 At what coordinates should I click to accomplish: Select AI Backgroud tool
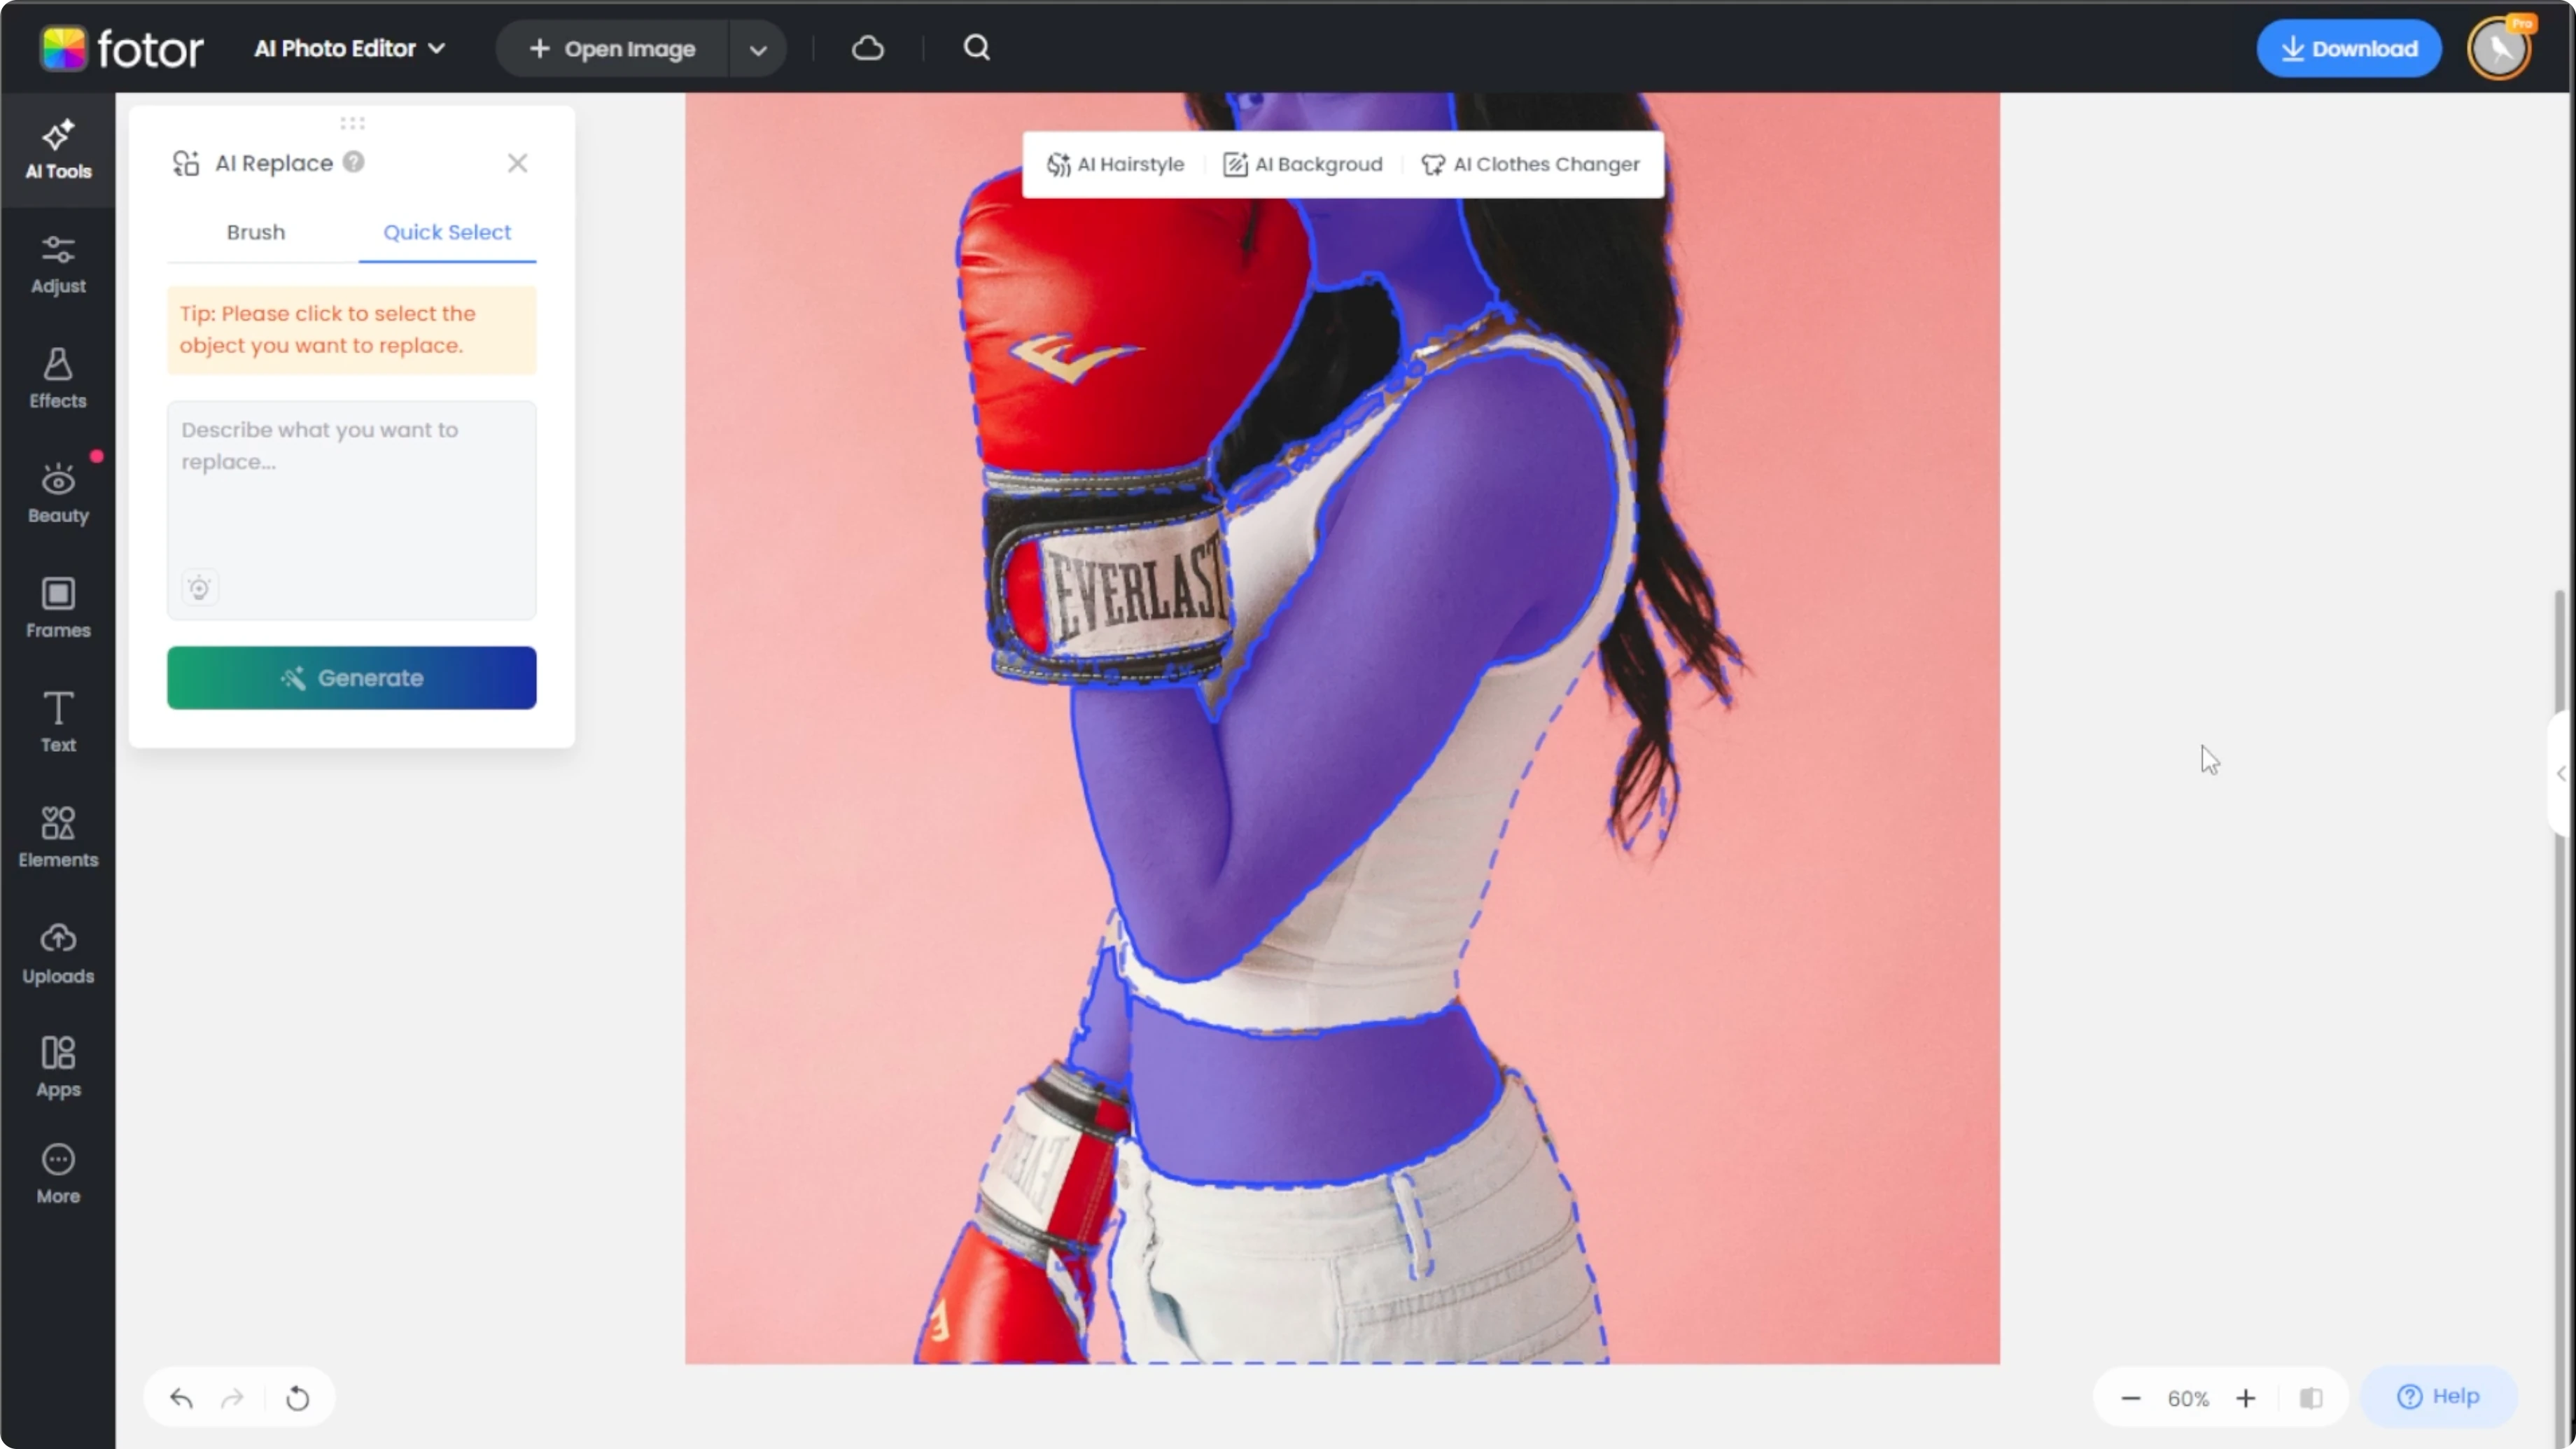[1303, 164]
